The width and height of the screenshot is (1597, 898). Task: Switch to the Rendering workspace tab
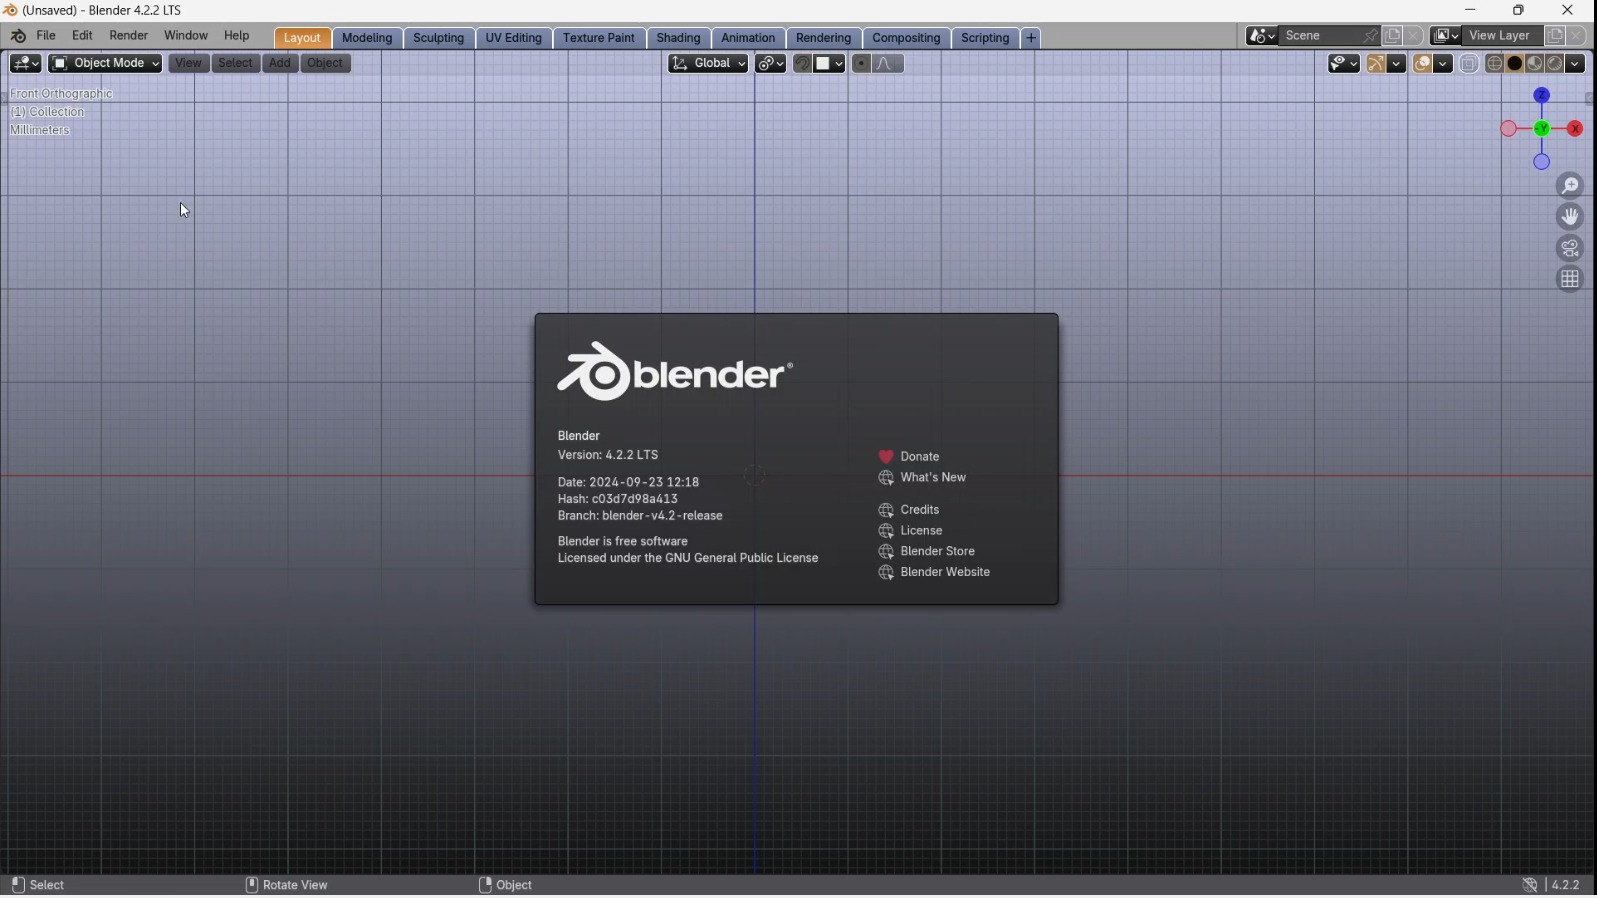point(824,38)
